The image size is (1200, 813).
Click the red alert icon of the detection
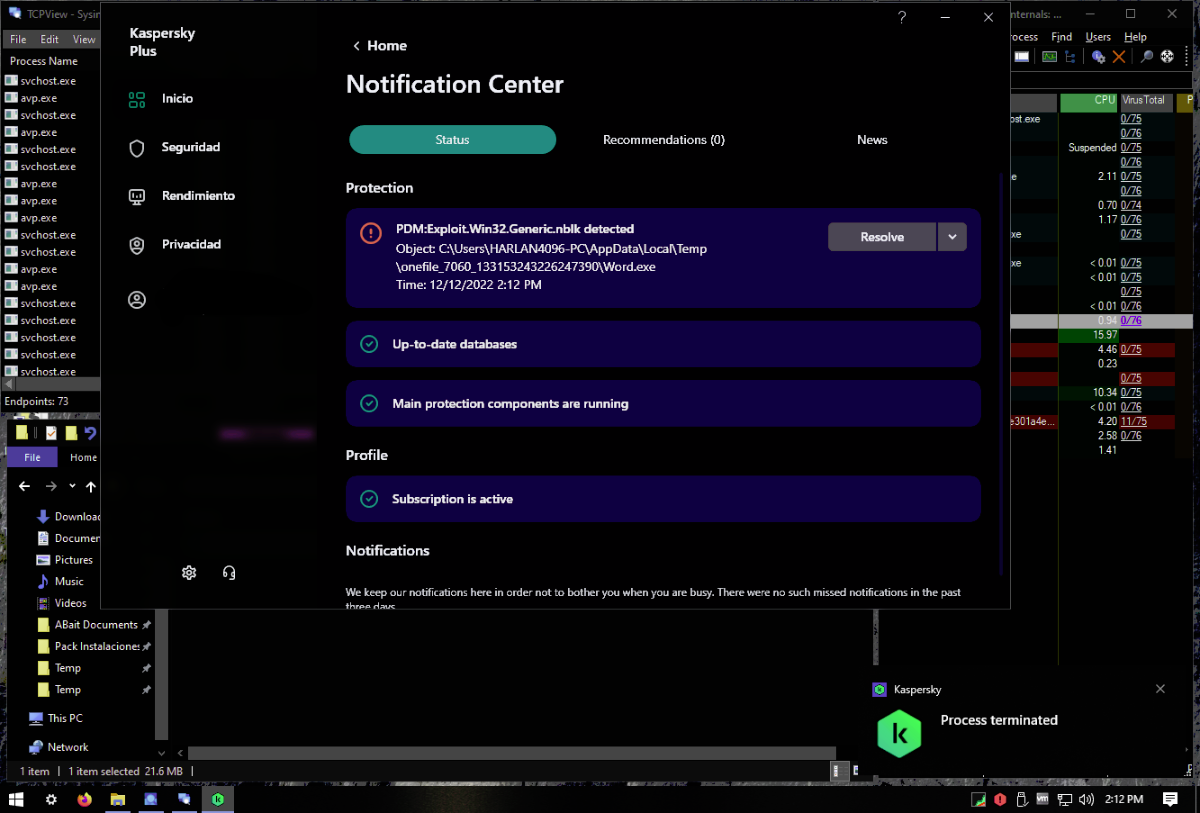point(370,233)
